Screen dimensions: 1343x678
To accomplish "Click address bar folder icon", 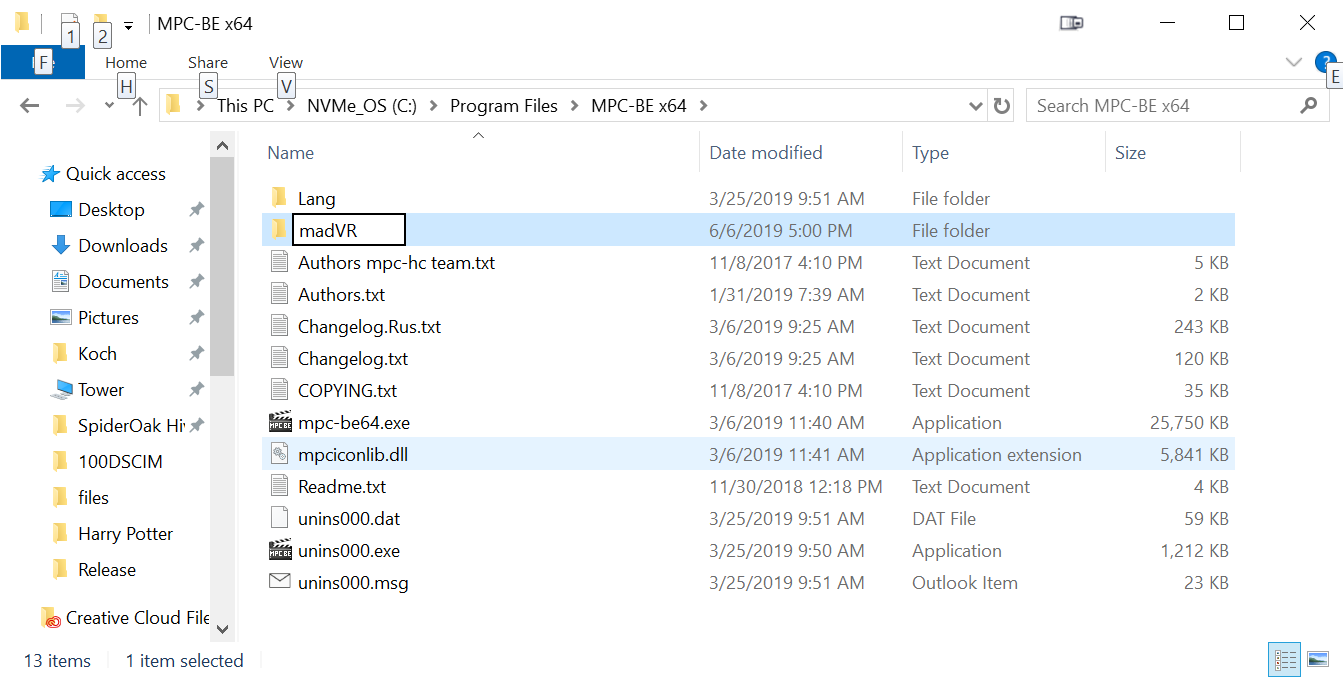I will click(174, 105).
